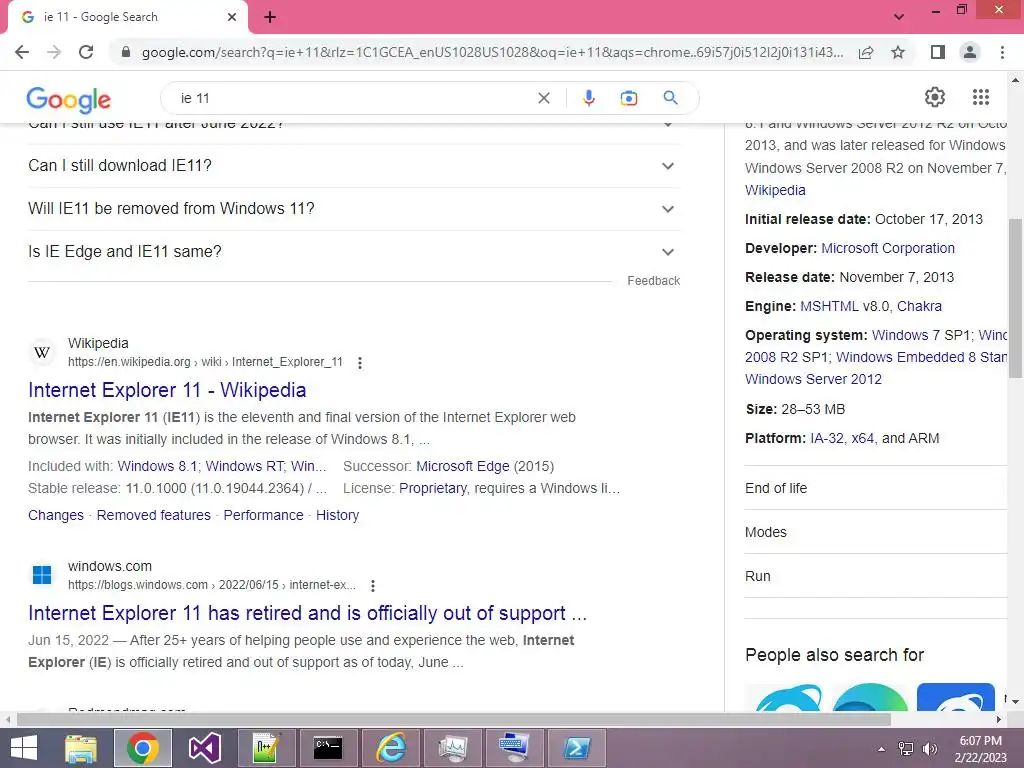Expand the 'Modes' section
1024x768 pixels.
pyautogui.click(x=876, y=532)
